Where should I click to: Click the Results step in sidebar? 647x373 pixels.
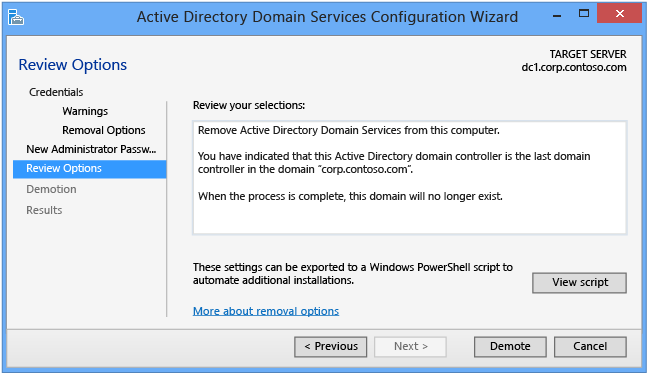click(x=44, y=210)
